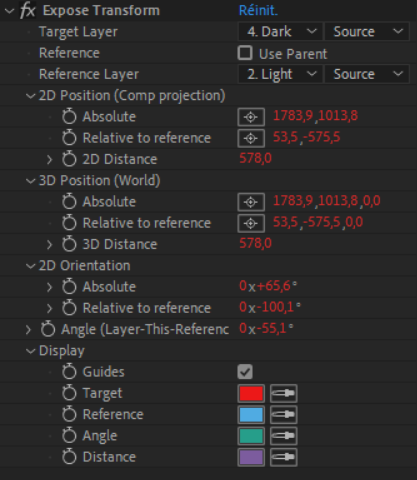This screenshot has width=417, height=480.
Task: Toggle stopwatch for Guides property
Action: [x=69, y=372]
